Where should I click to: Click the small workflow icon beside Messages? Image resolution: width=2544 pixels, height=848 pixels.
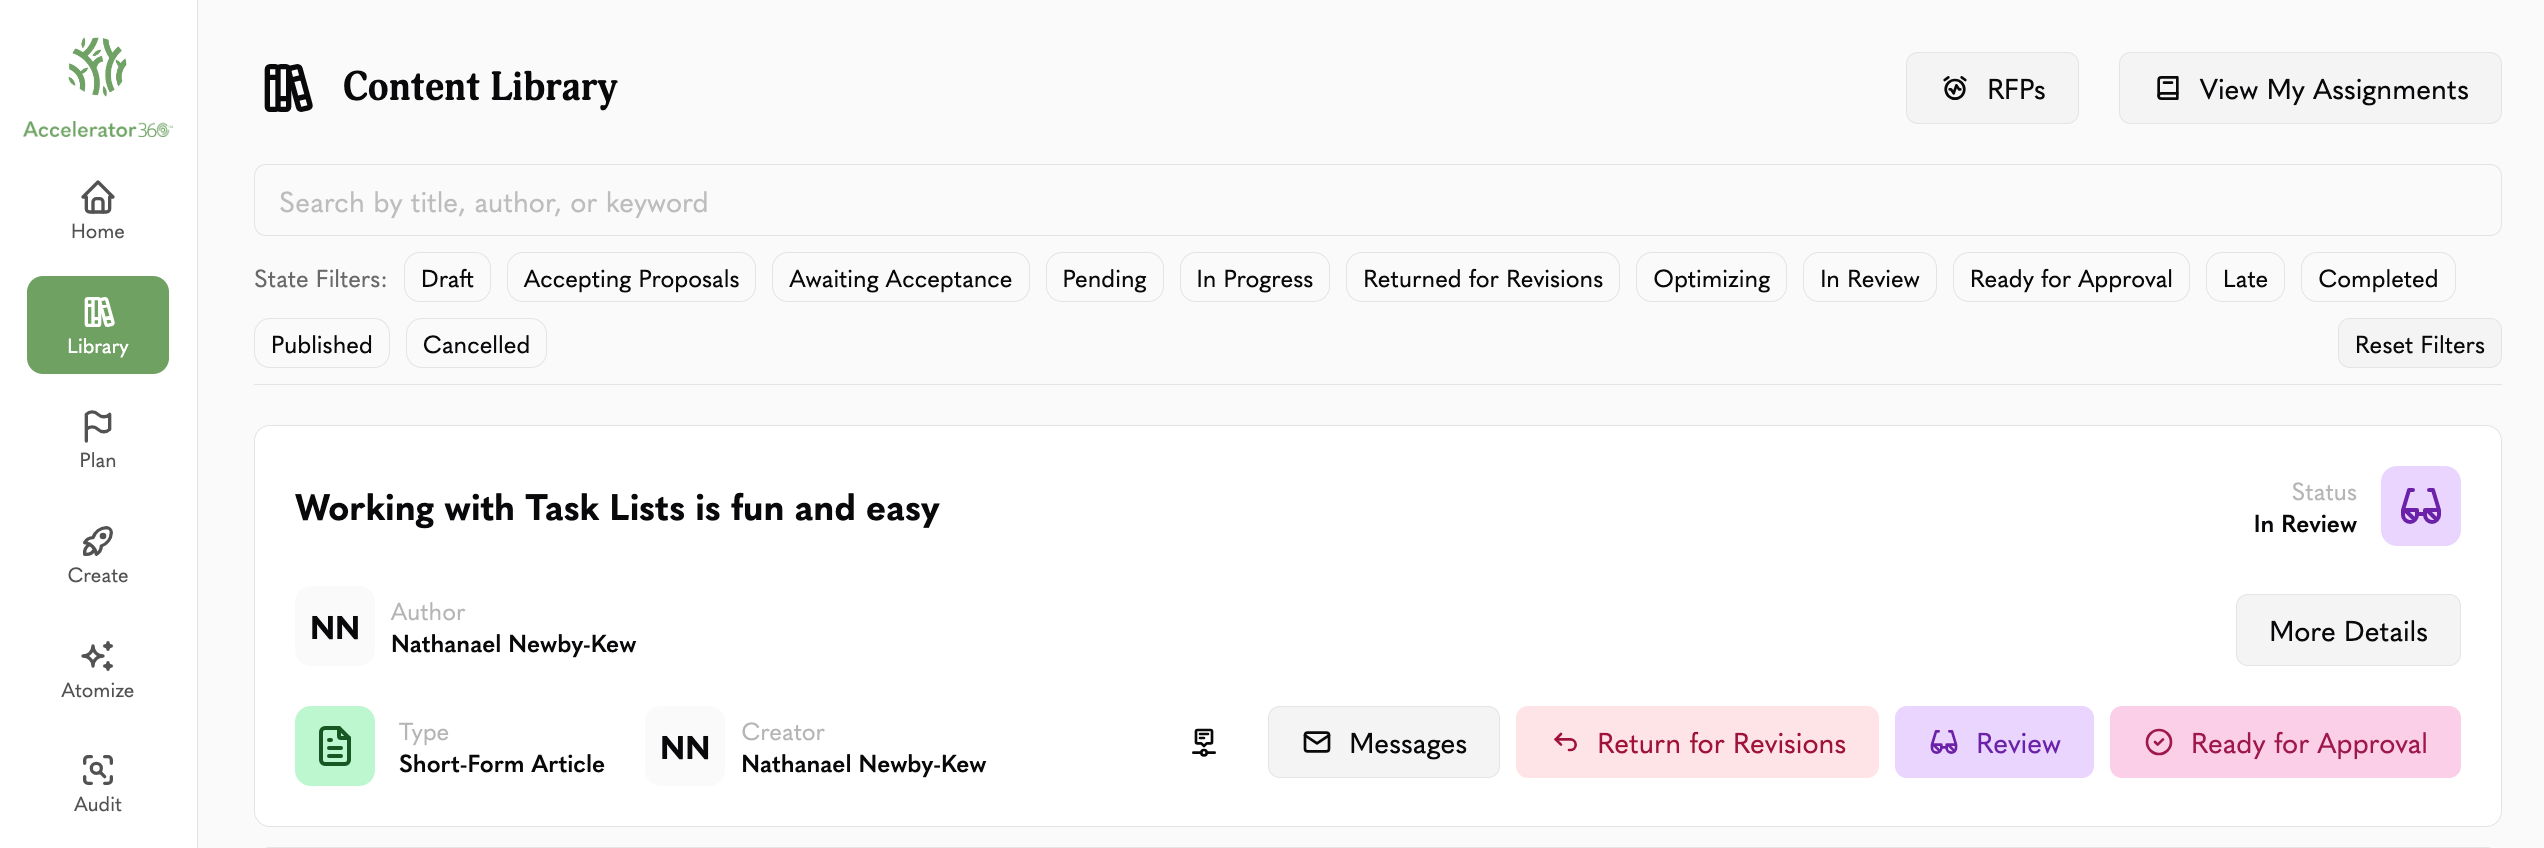point(1204,742)
